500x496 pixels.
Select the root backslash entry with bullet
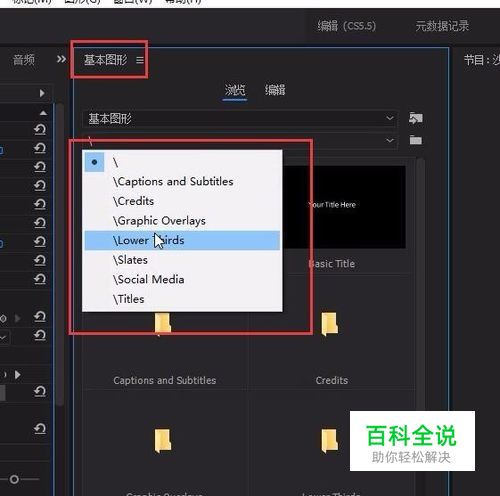point(182,162)
